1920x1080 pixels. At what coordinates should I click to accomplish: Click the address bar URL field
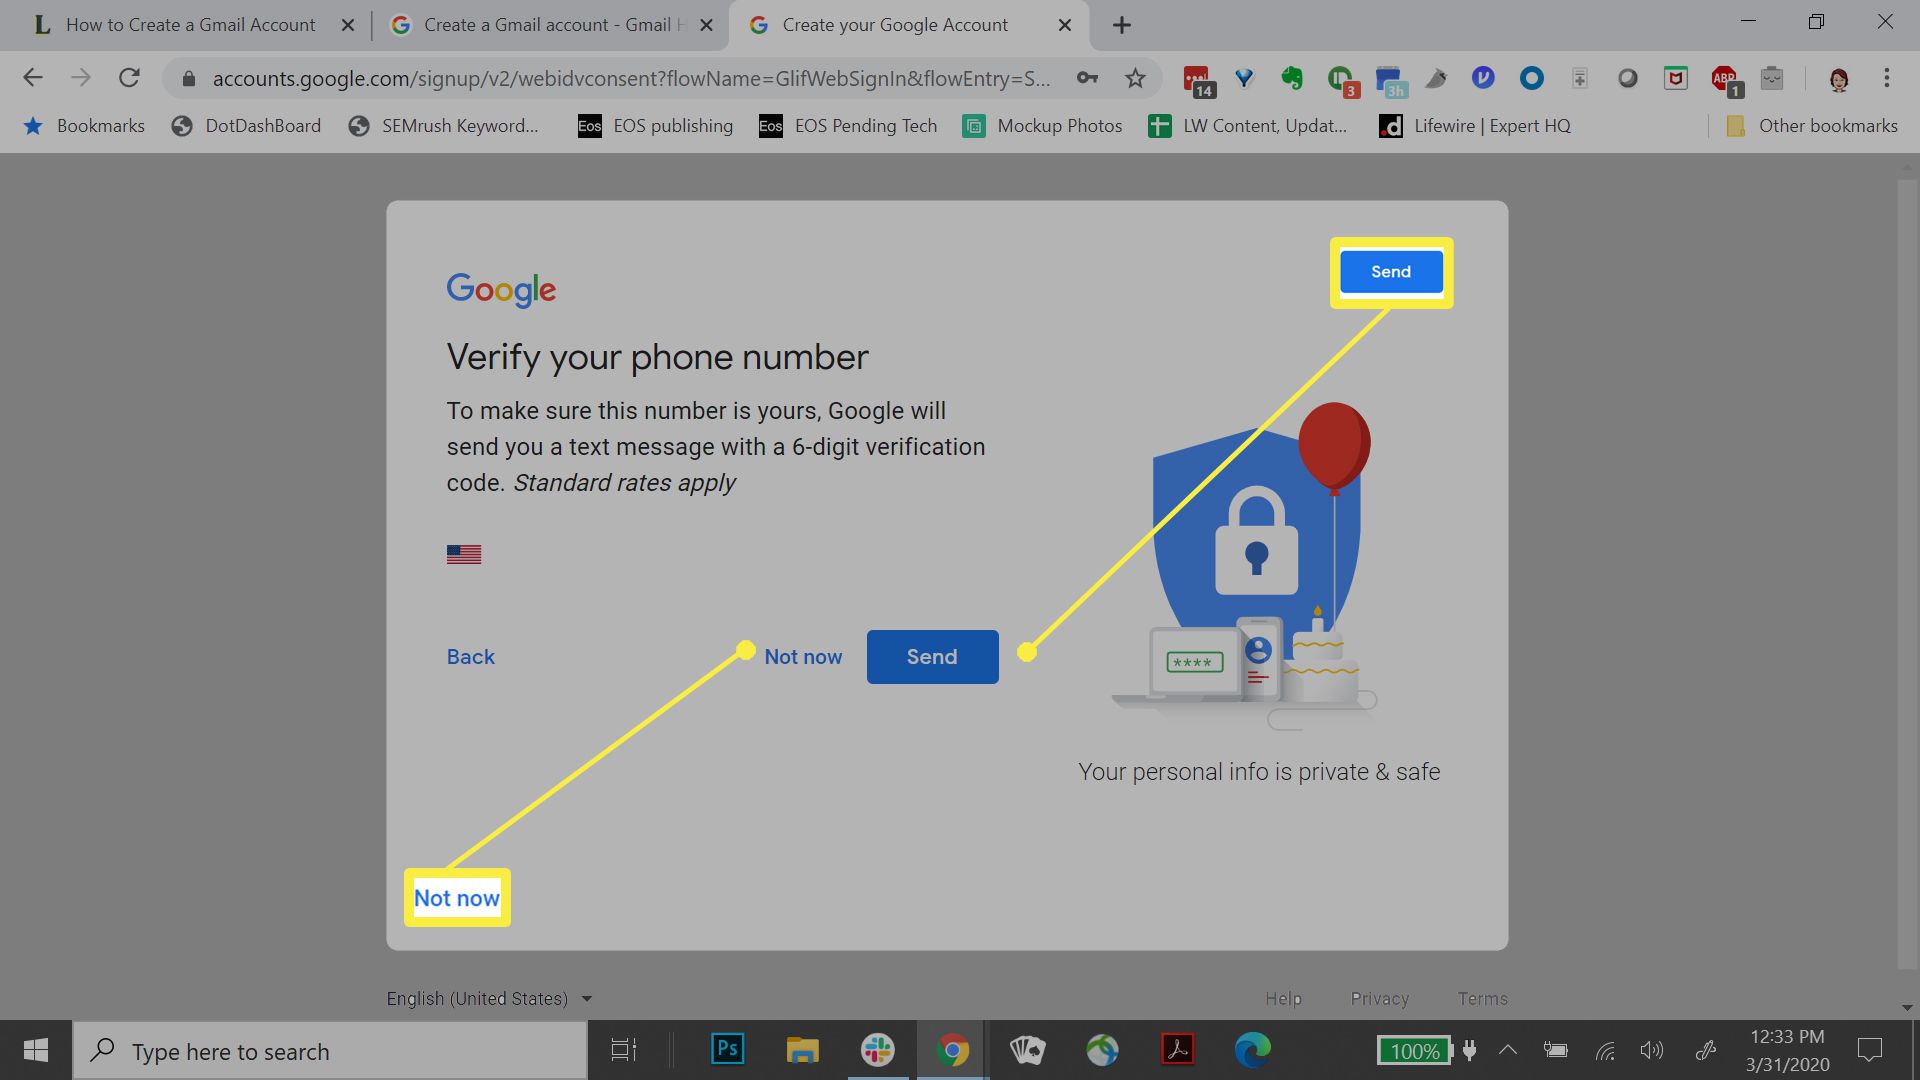630,78
